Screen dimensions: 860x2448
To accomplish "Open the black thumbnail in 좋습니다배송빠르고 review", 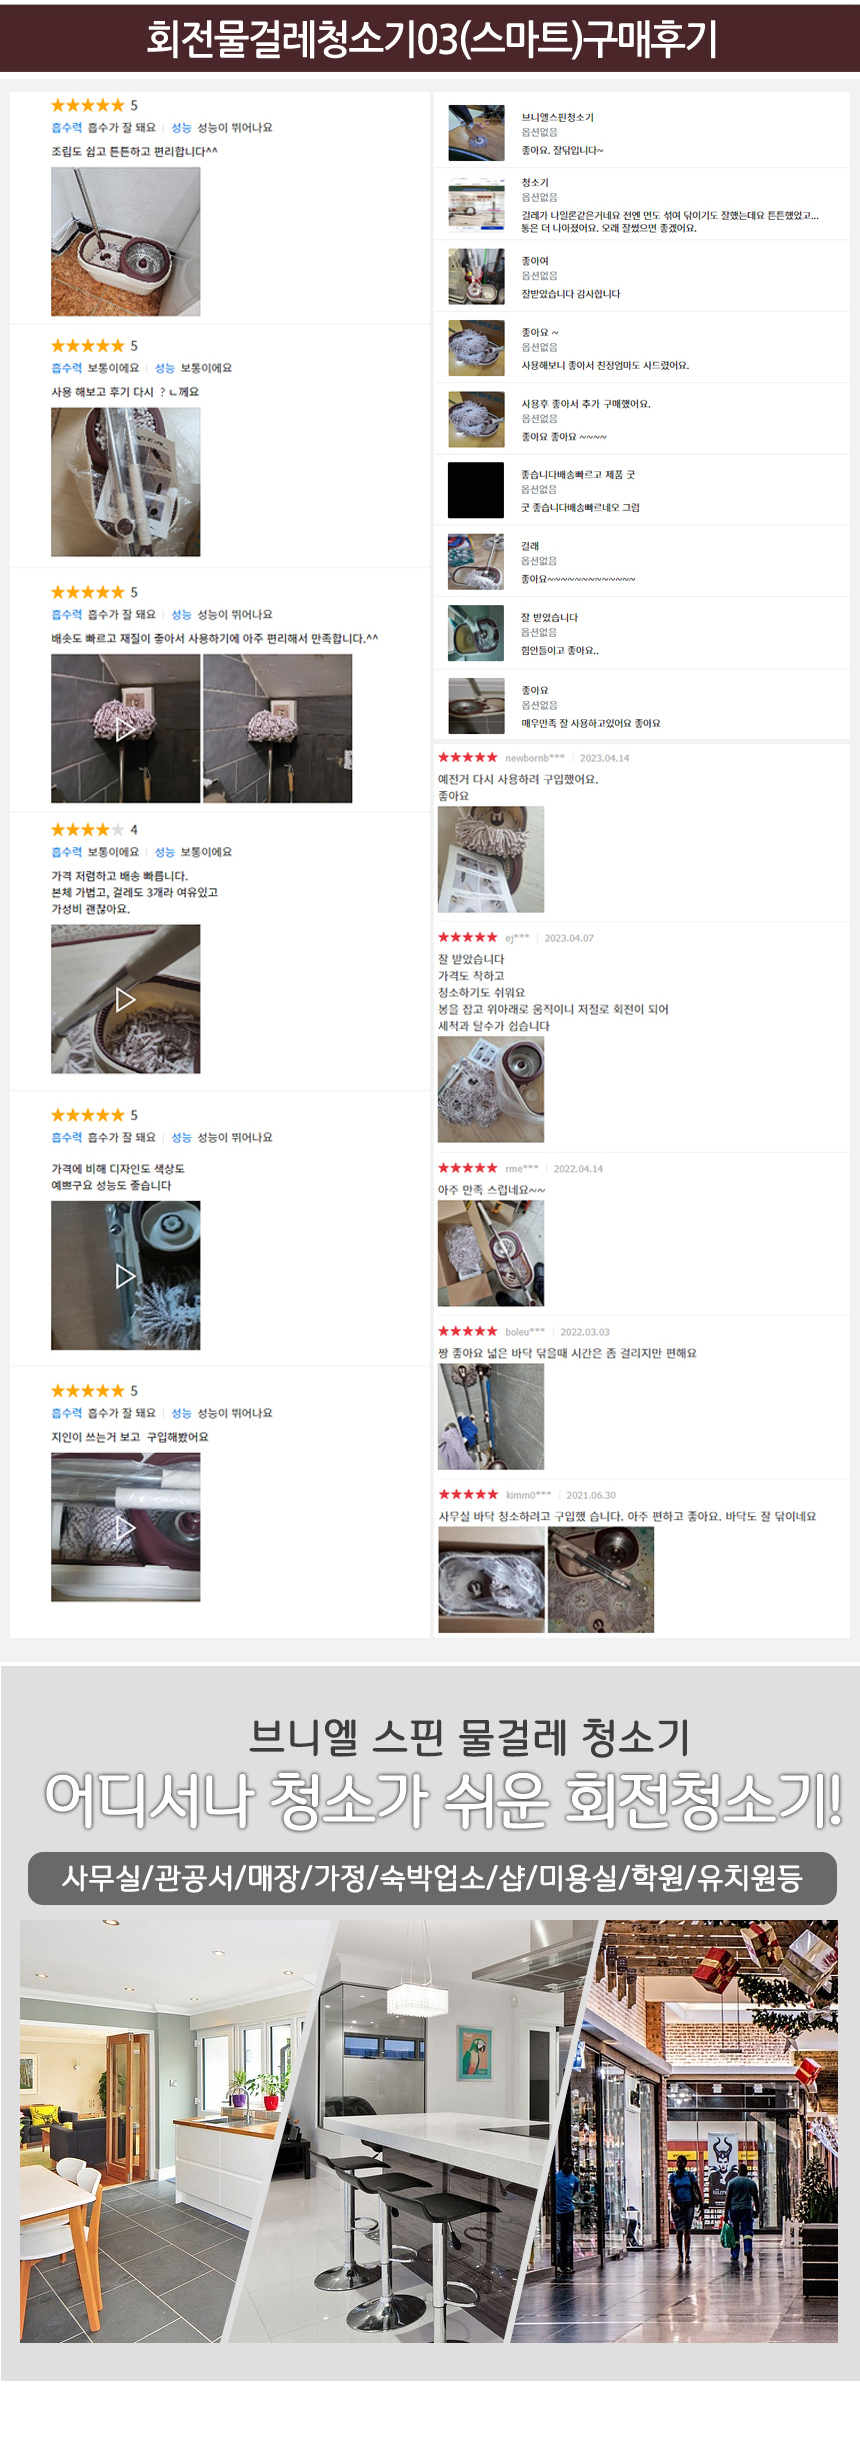I will (x=476, y=490).
